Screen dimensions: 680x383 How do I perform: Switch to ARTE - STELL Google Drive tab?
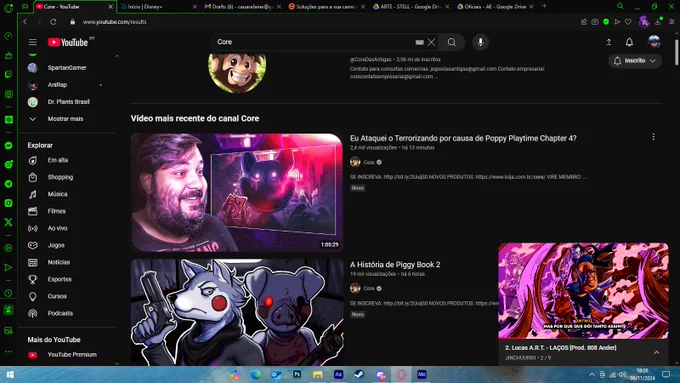(411, 7)
